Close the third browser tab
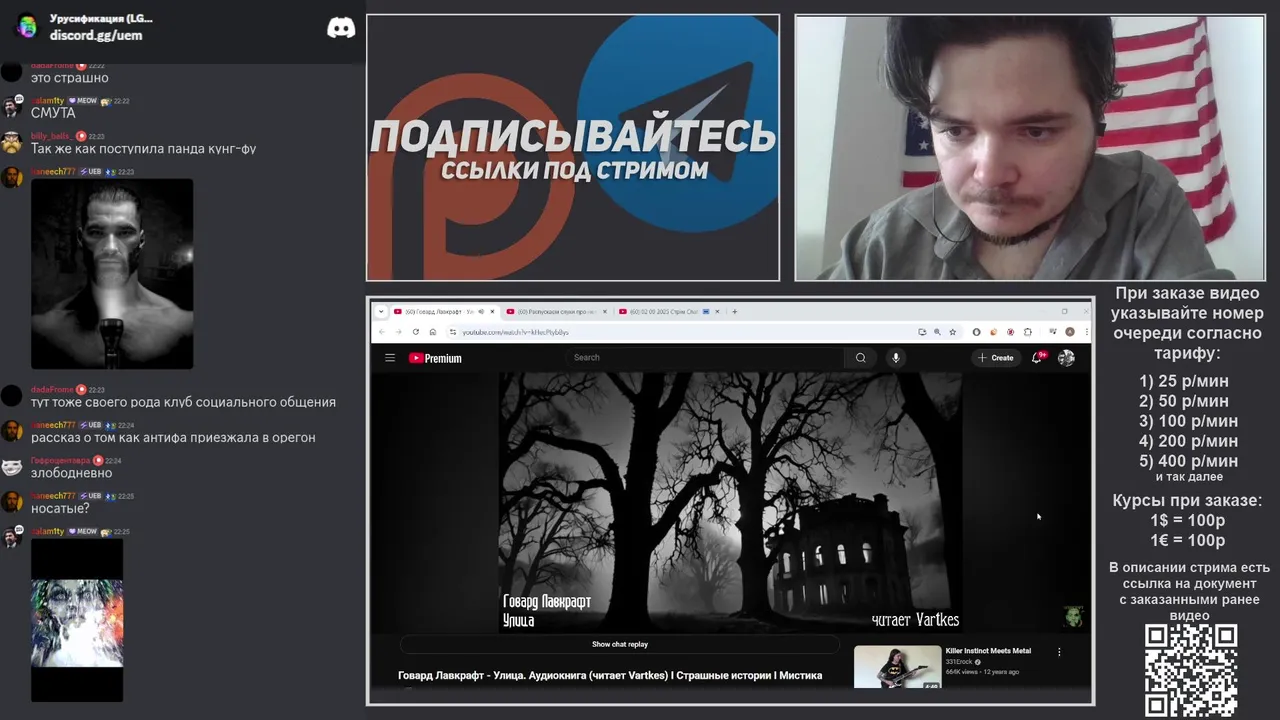 pos(717,311)
